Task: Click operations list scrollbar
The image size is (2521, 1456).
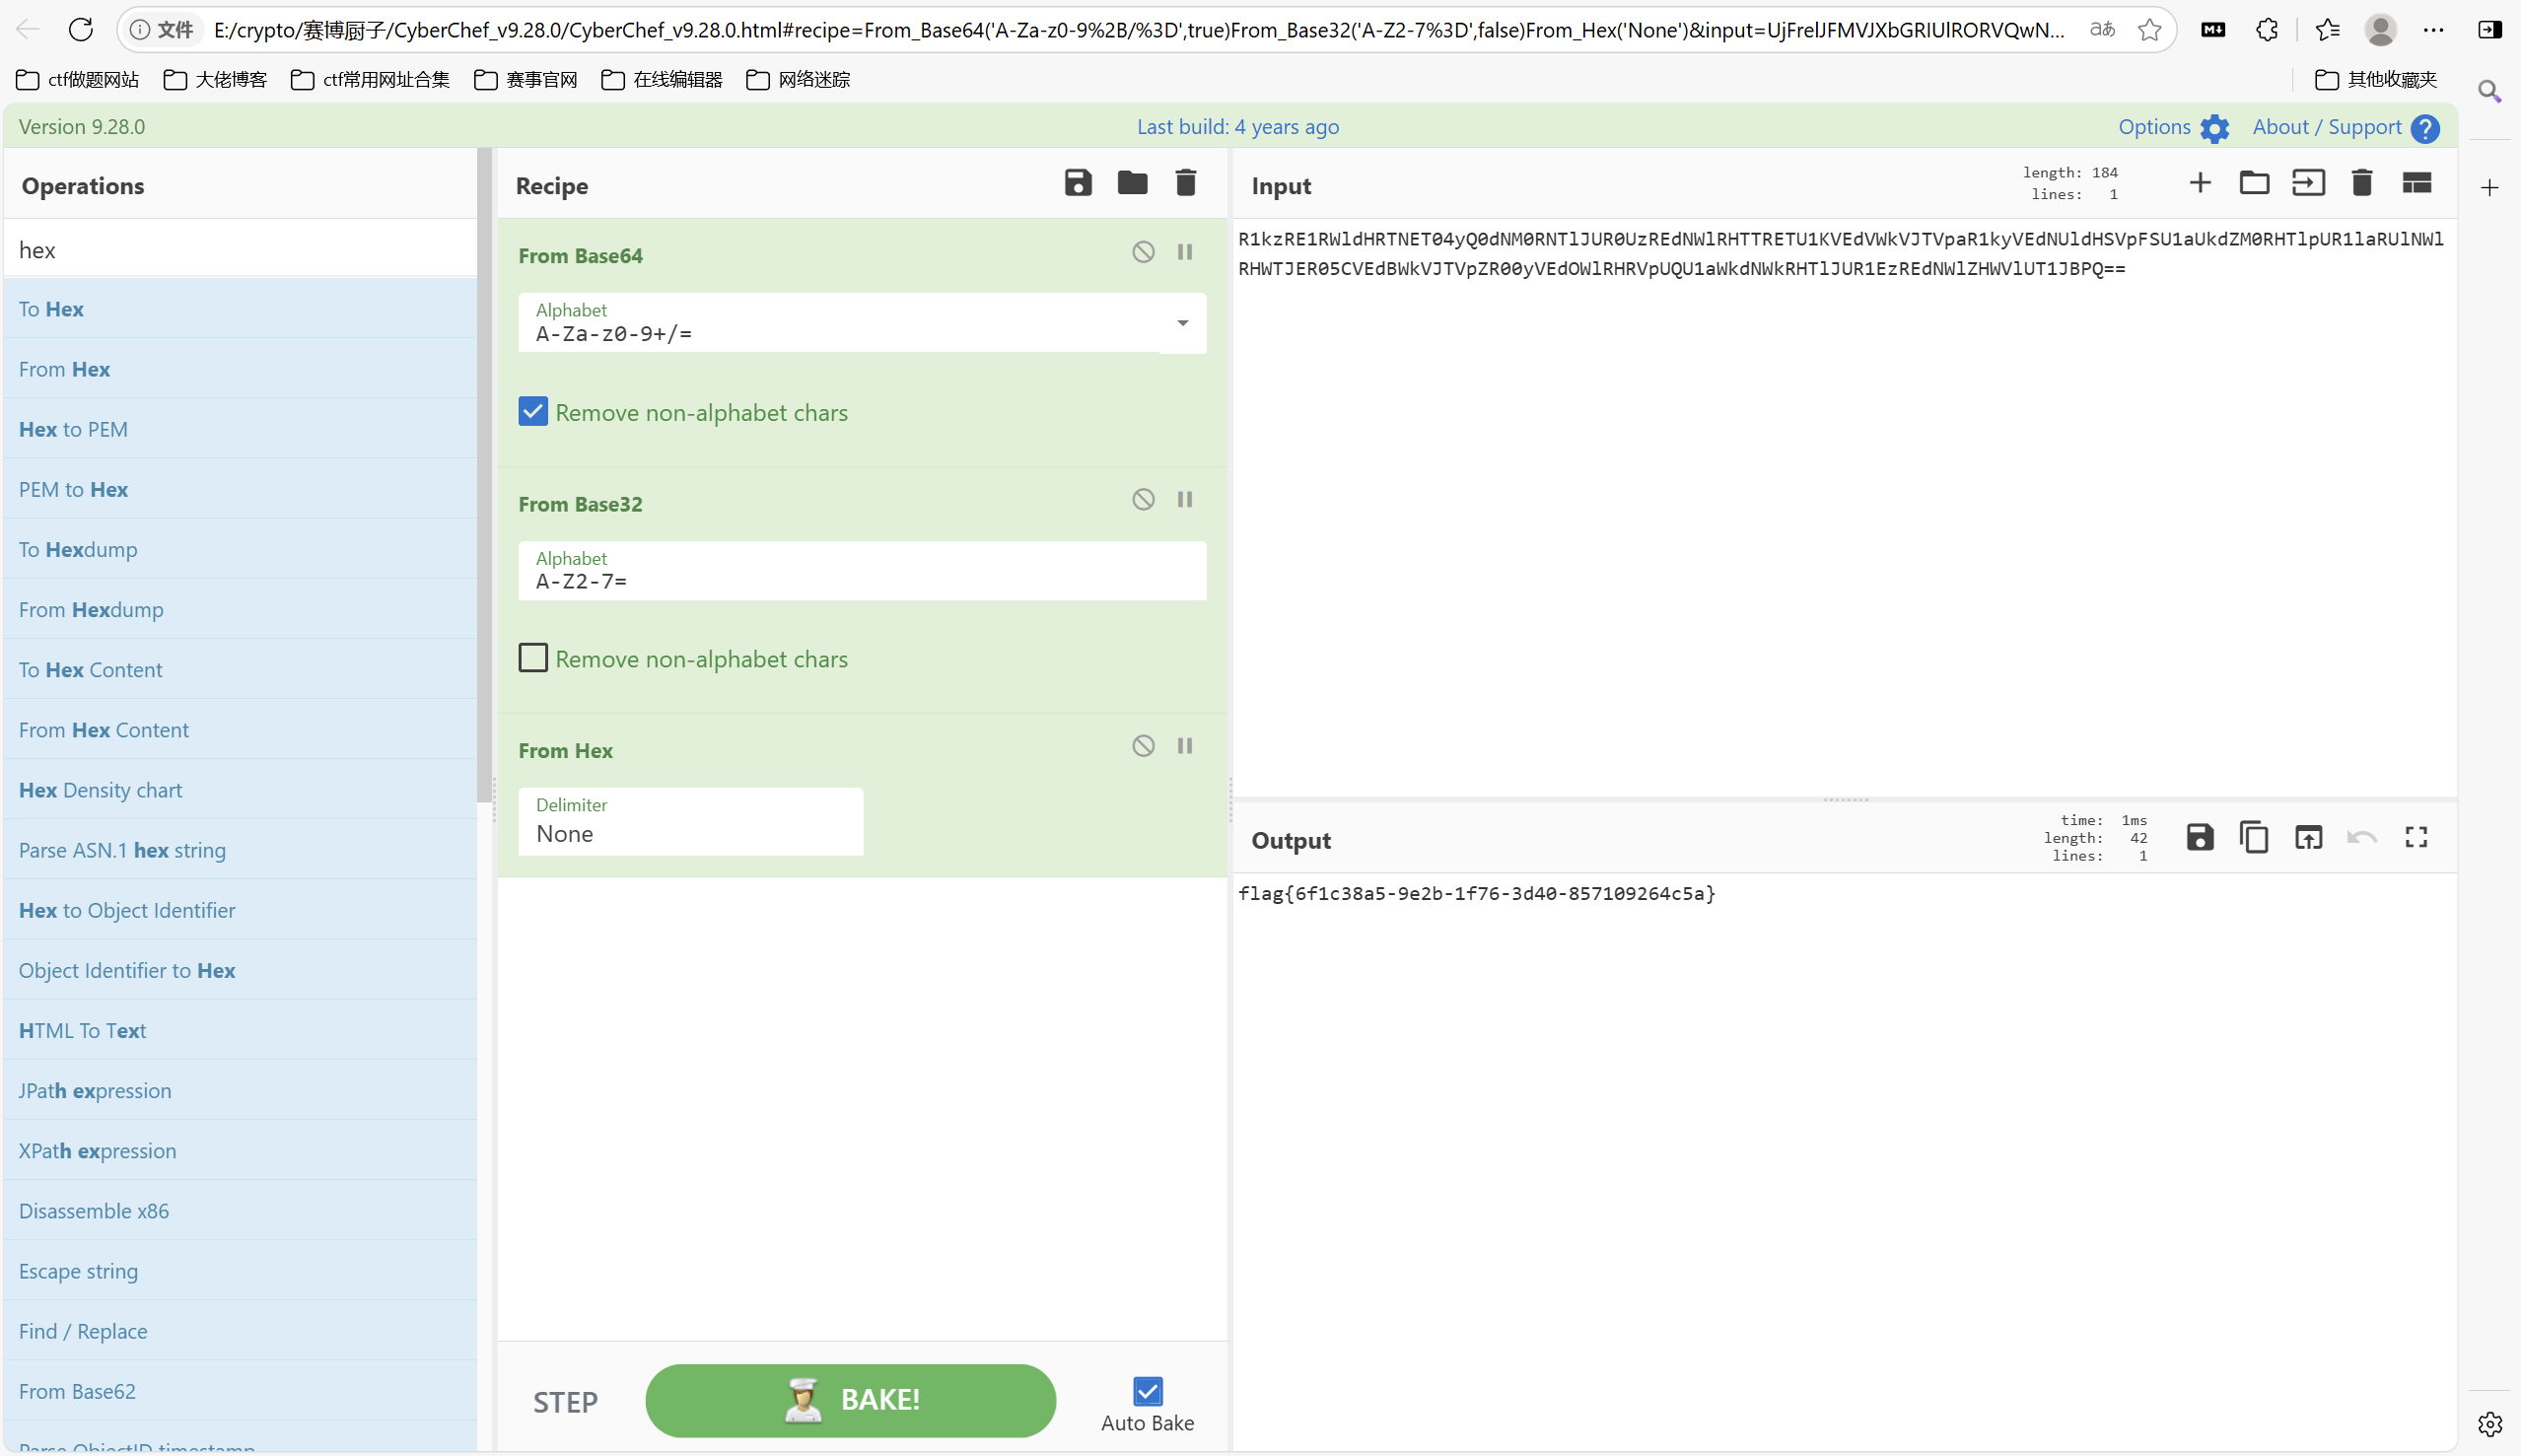Action: (485, 475)
